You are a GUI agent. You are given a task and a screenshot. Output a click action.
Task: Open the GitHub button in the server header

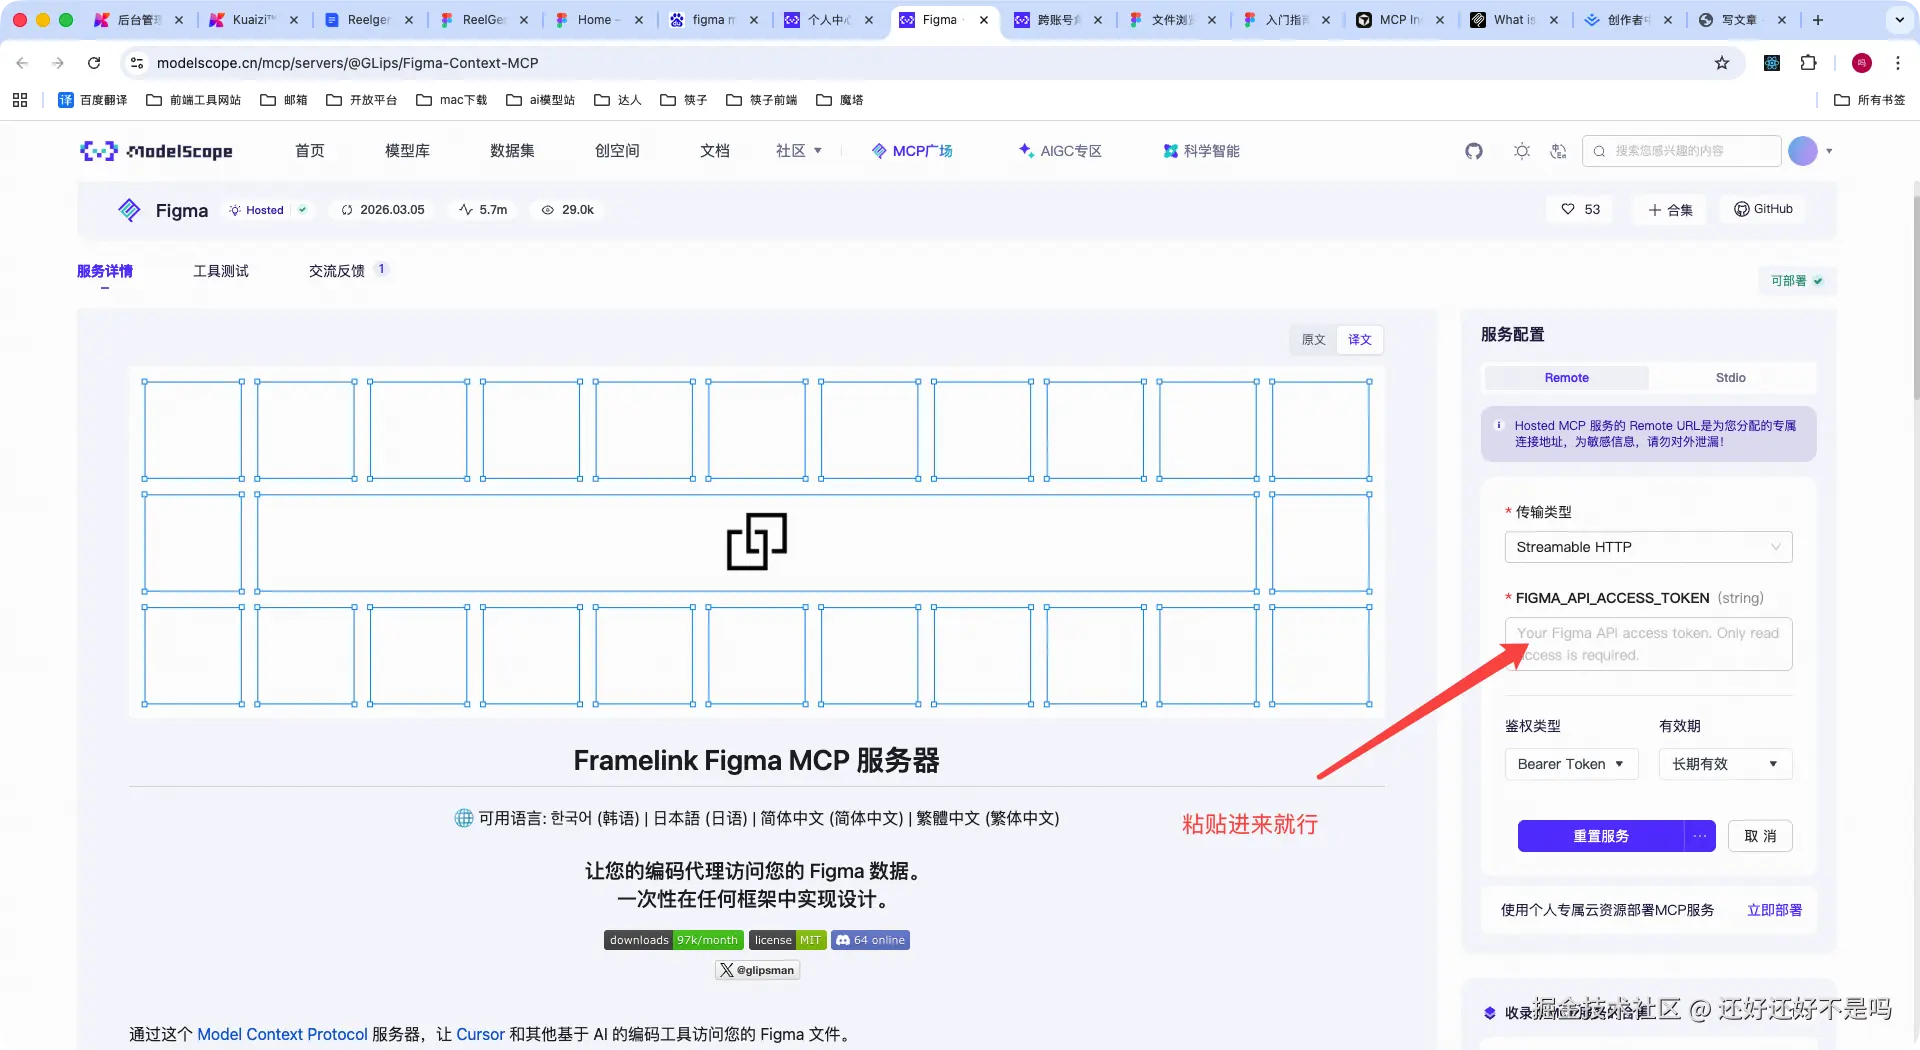(1764, 209)
